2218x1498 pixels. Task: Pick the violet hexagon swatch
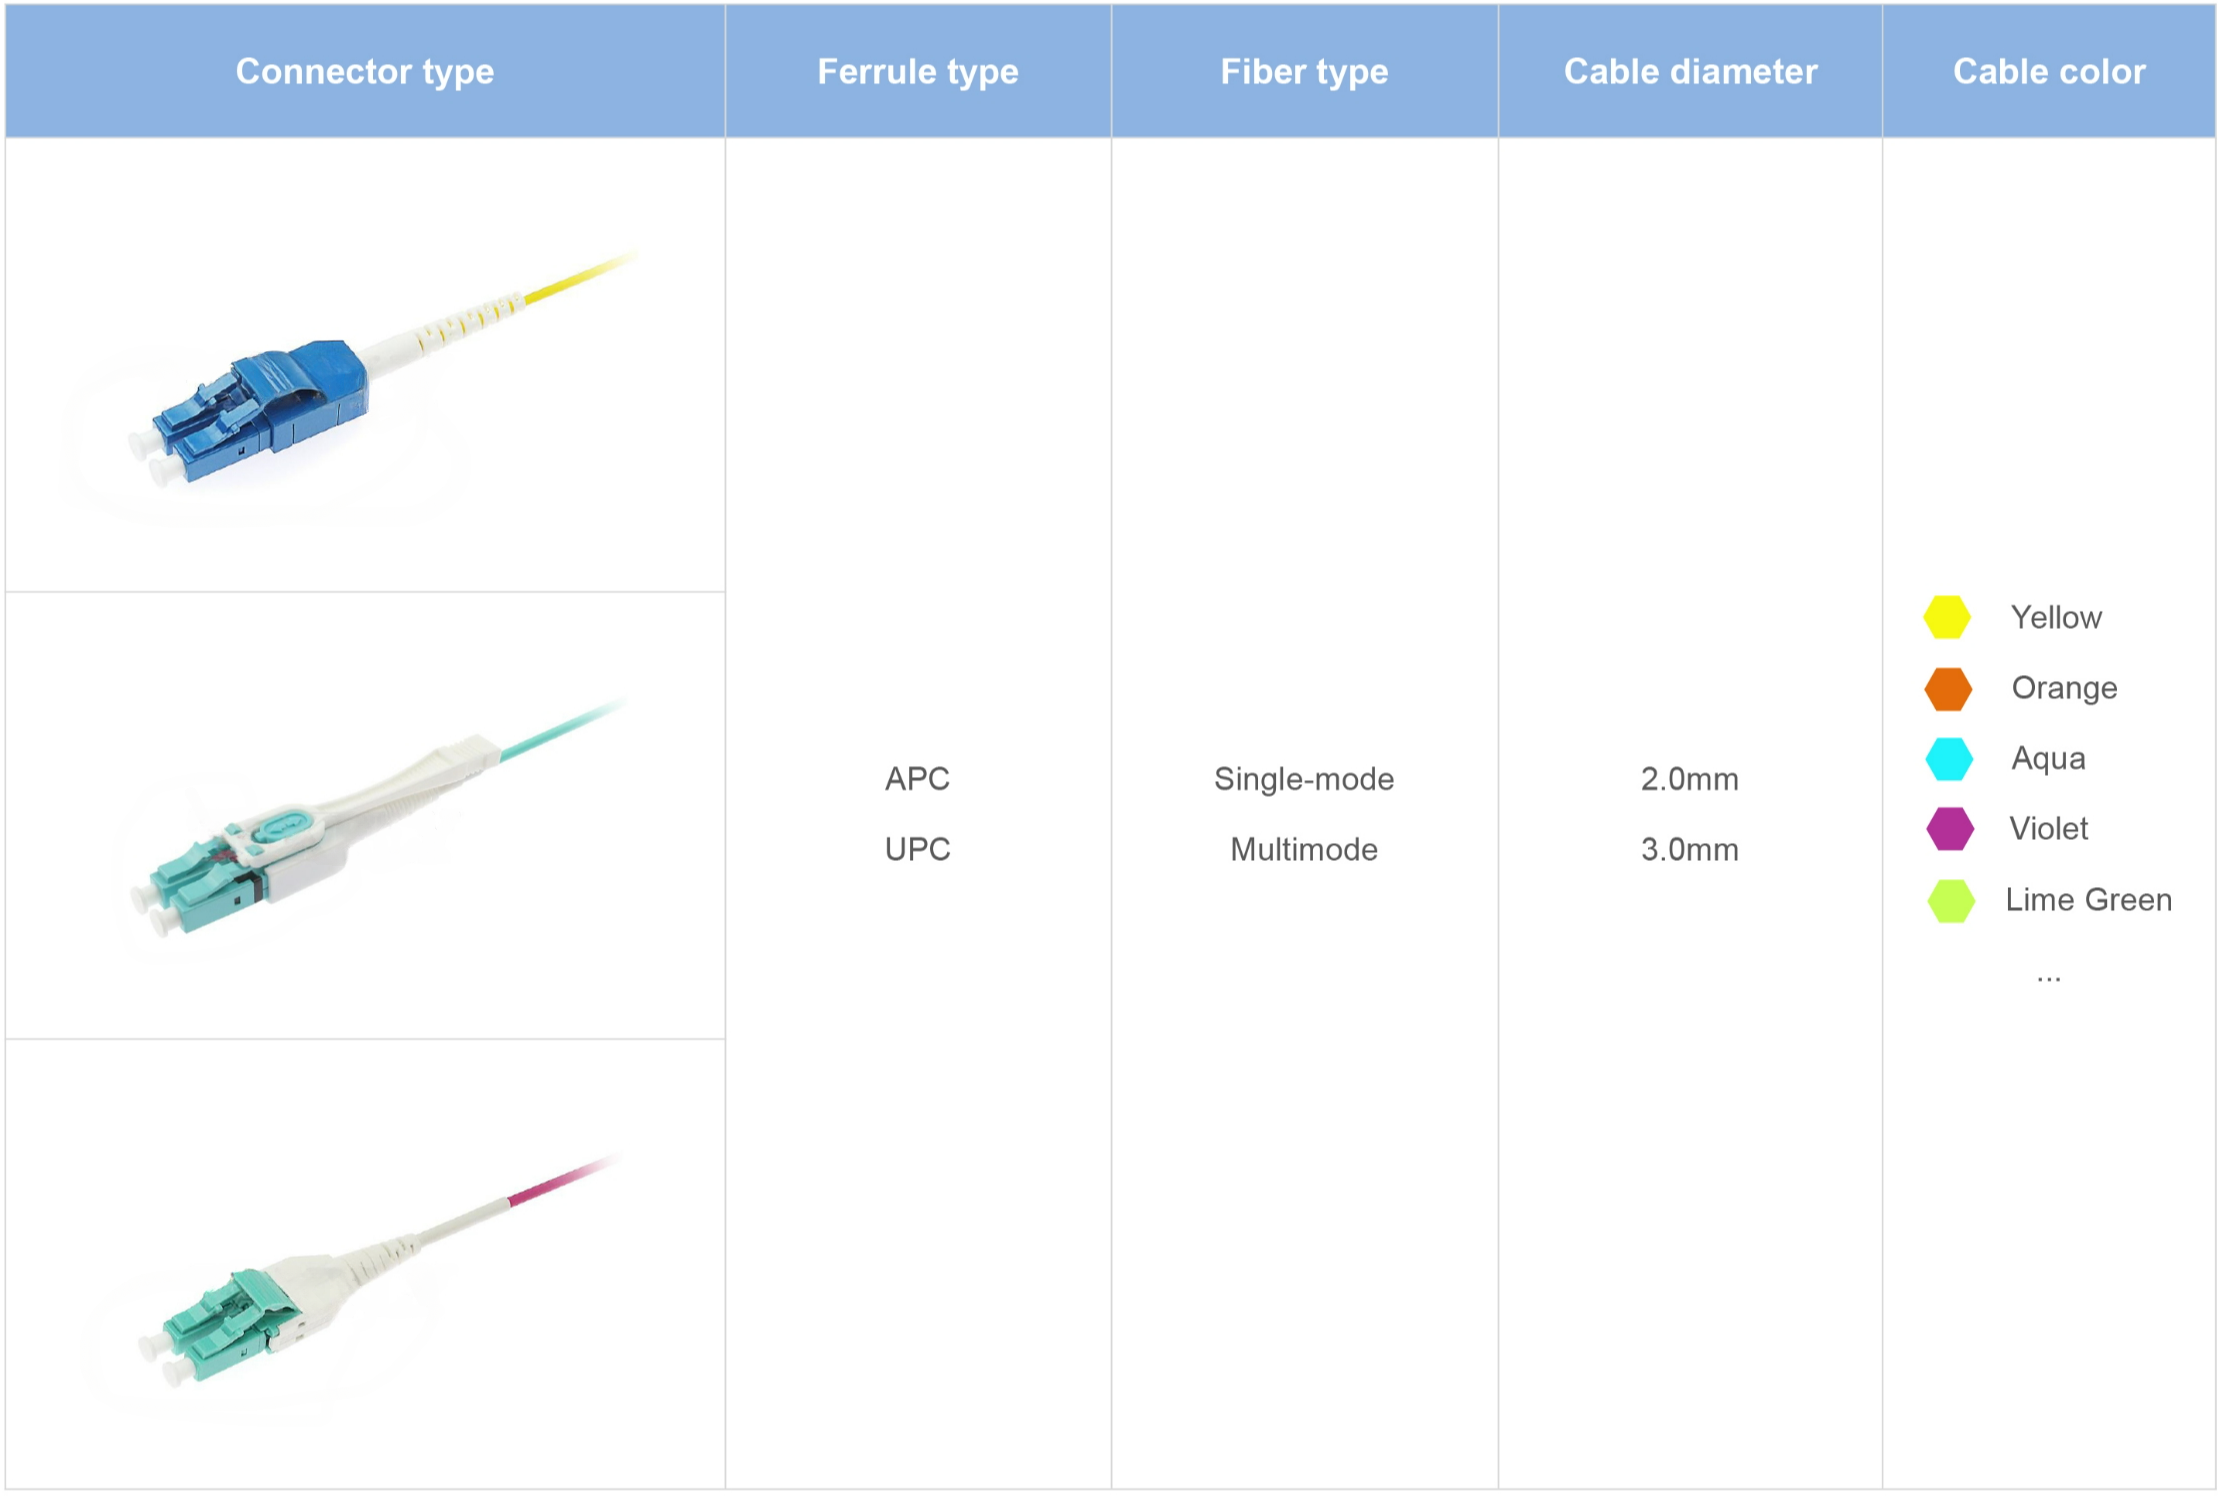click(1949, 829)
